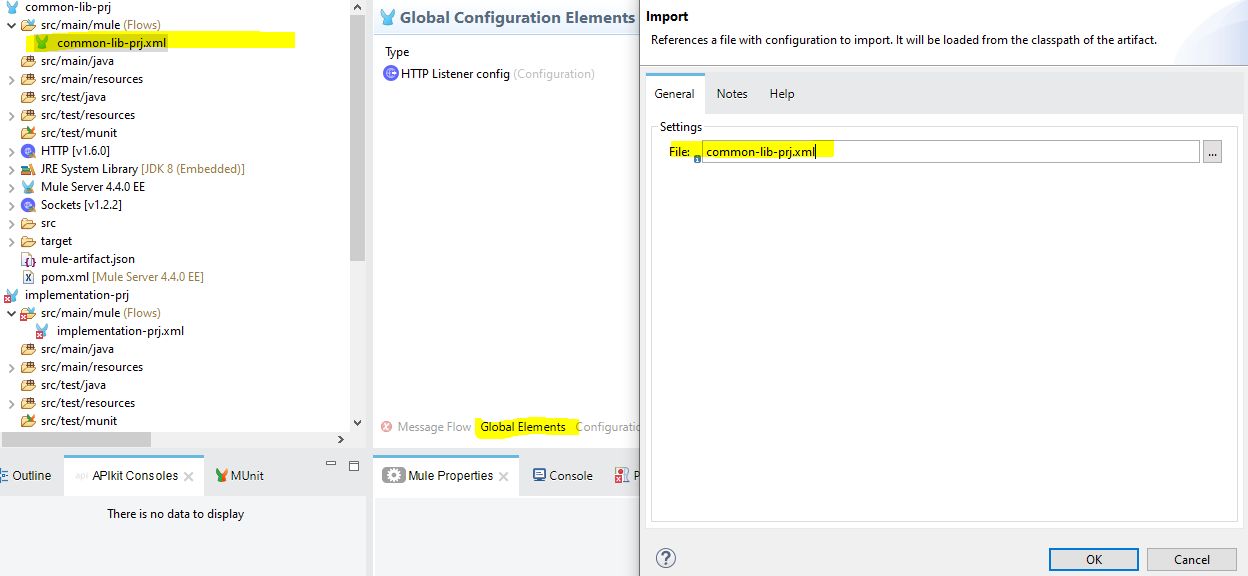The width and height of the screenshot is (1248, 576).
Task: Click the scroll-down arrow in Package Explorer
Action: coord(358,423)
